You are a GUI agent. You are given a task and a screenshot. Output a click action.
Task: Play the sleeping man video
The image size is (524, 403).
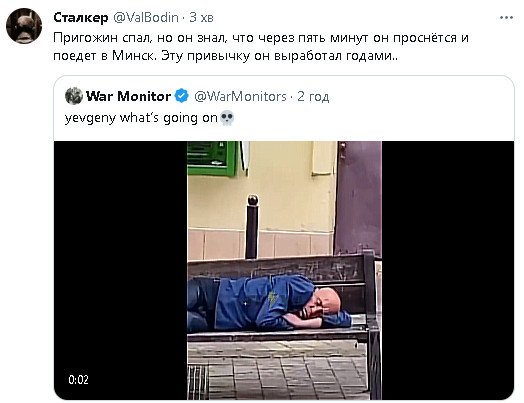click(284, 270)
